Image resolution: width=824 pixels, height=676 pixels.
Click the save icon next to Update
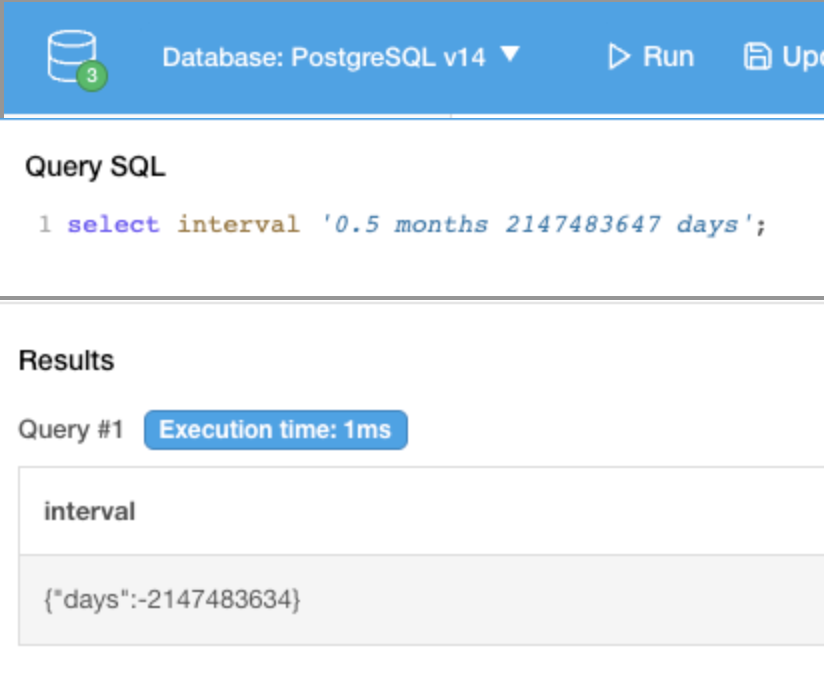coord(757,57)
